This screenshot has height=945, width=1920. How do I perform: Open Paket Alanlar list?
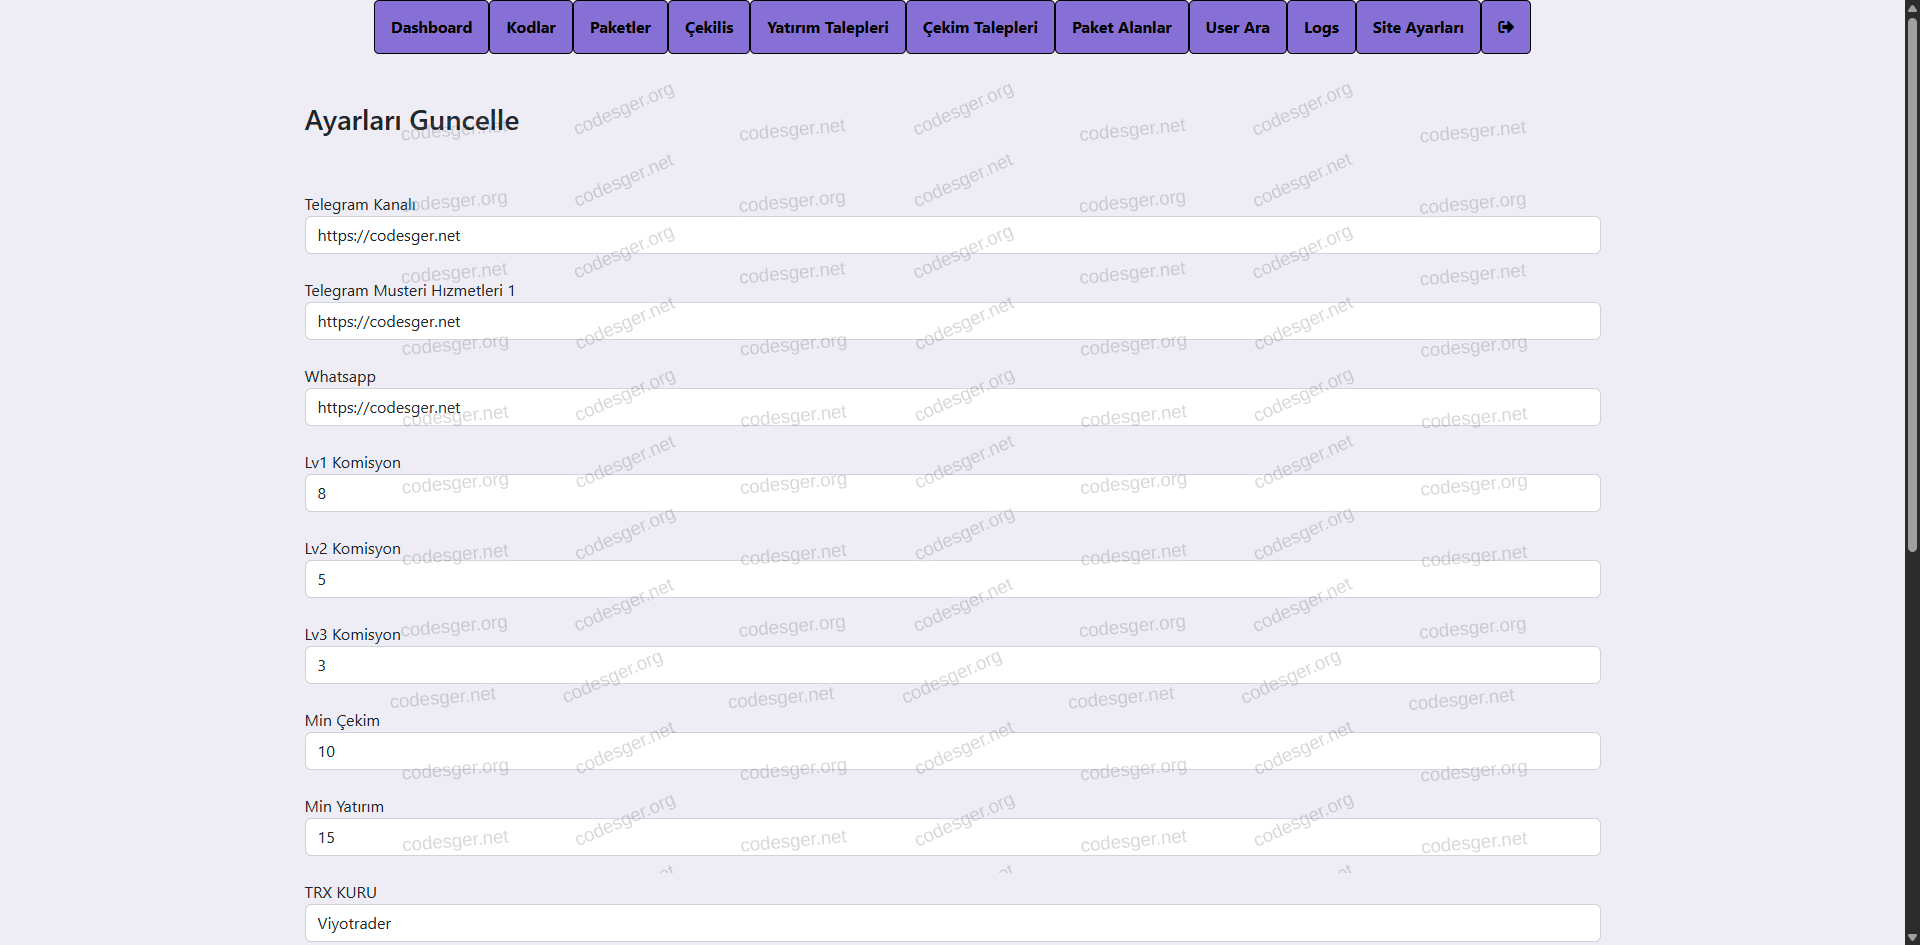click(x=1121, y=27)
